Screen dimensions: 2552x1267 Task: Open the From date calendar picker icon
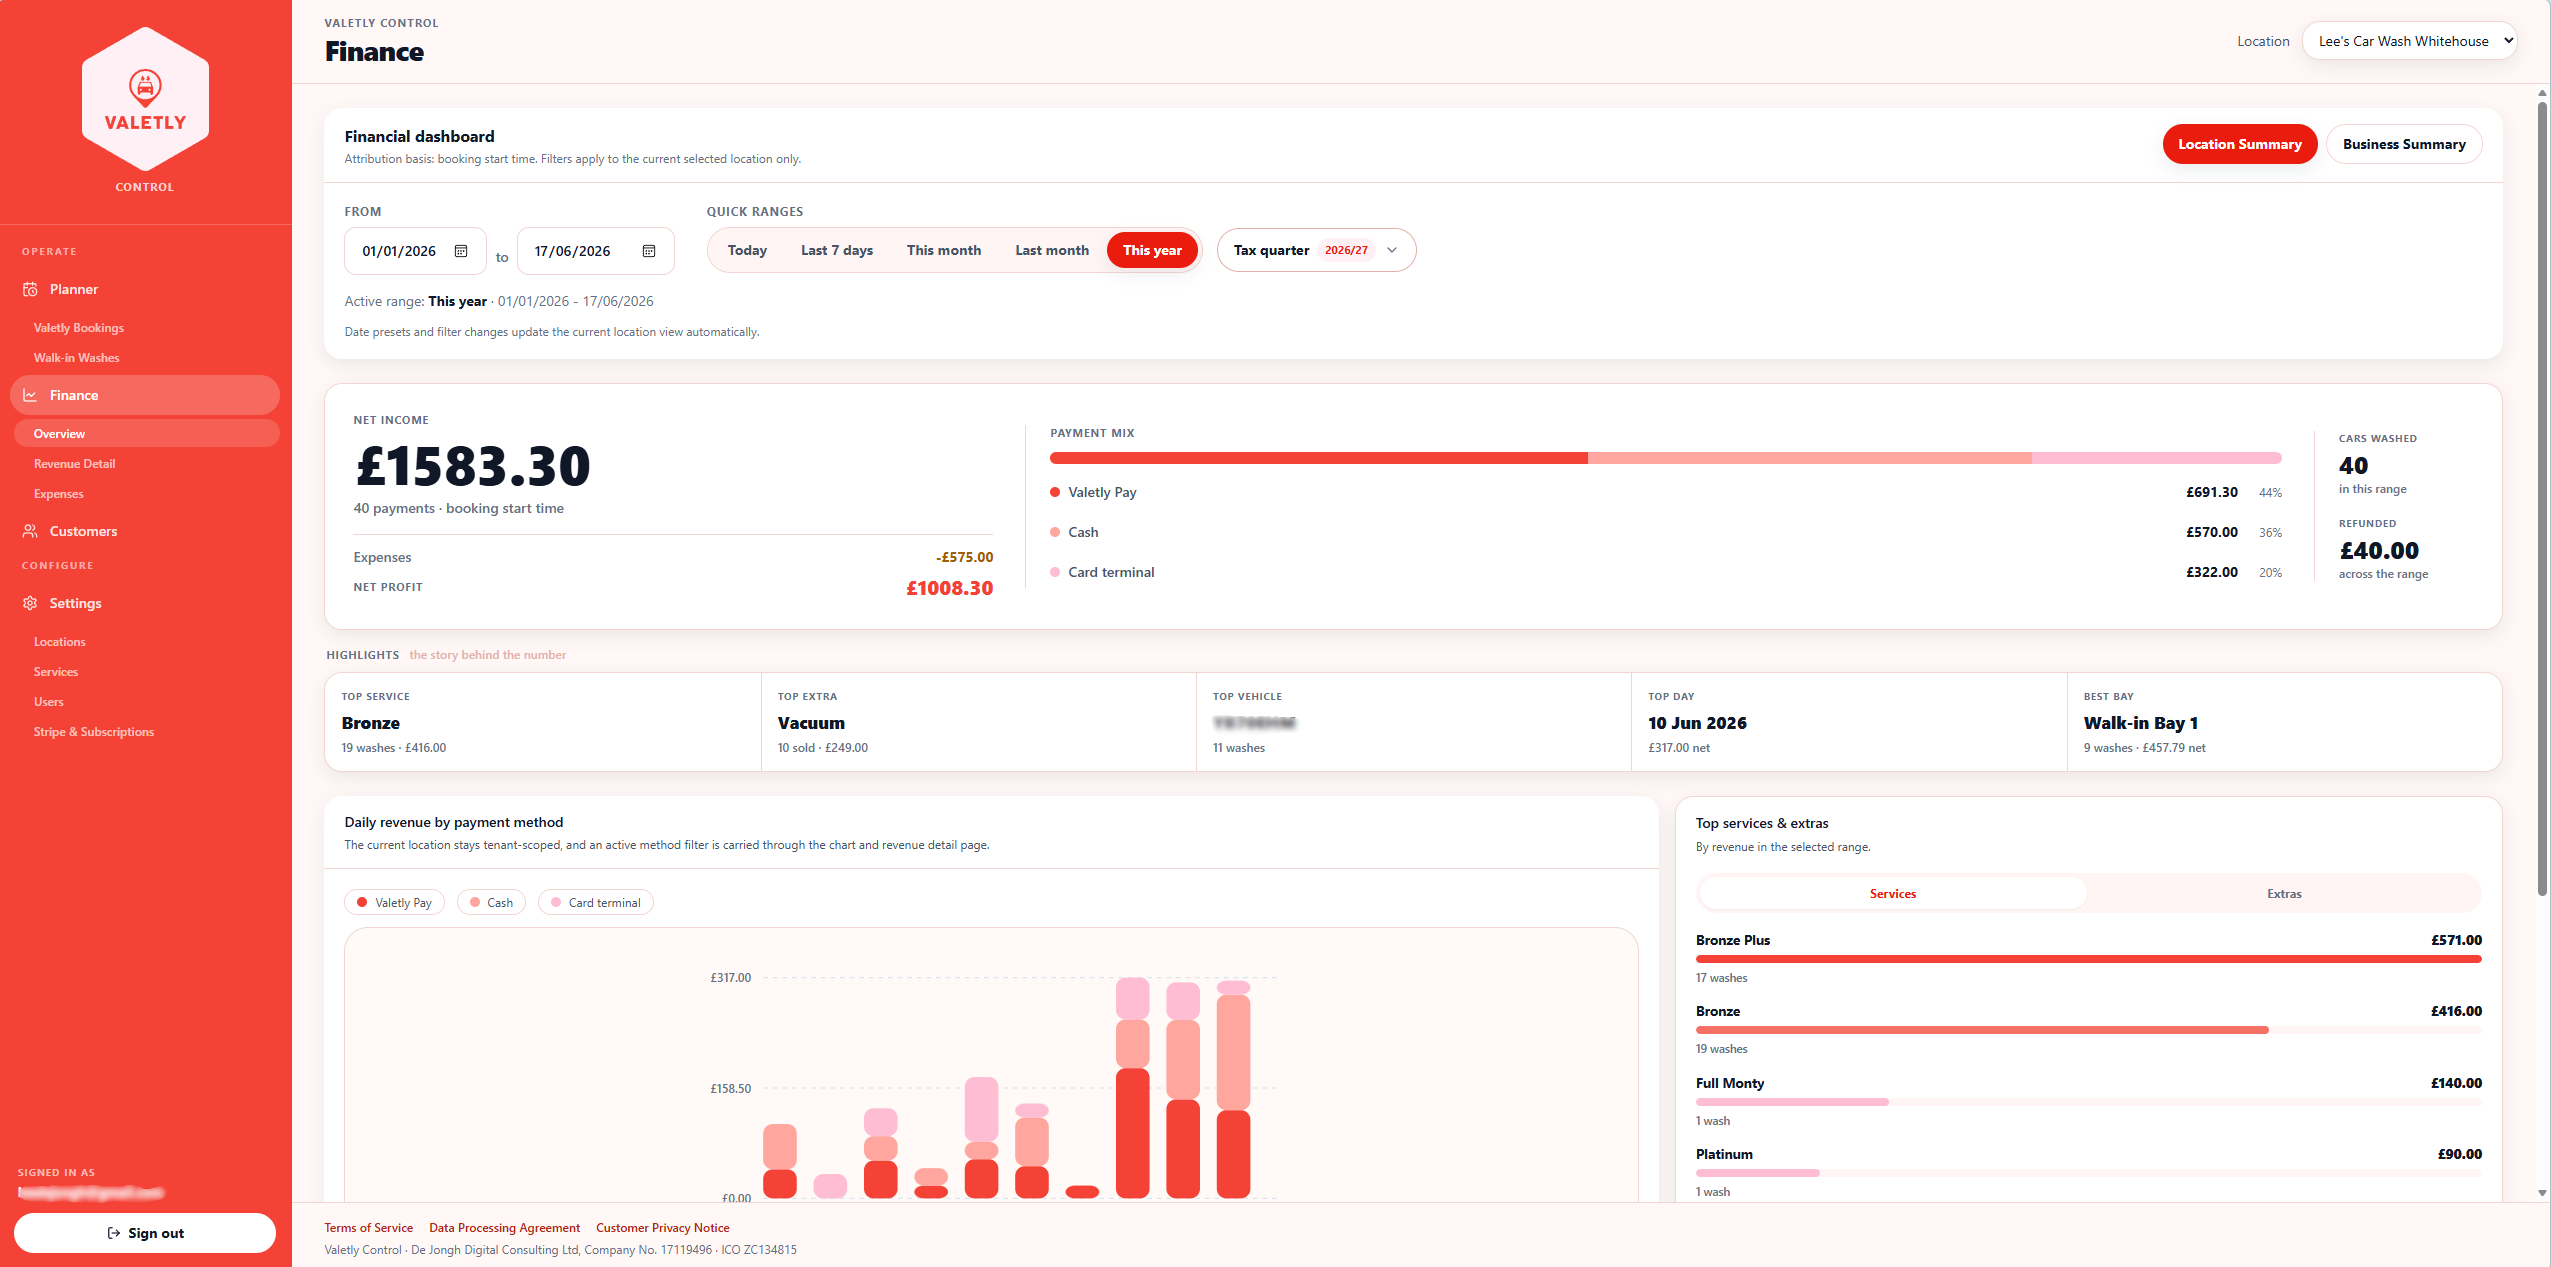coord(461,251)
